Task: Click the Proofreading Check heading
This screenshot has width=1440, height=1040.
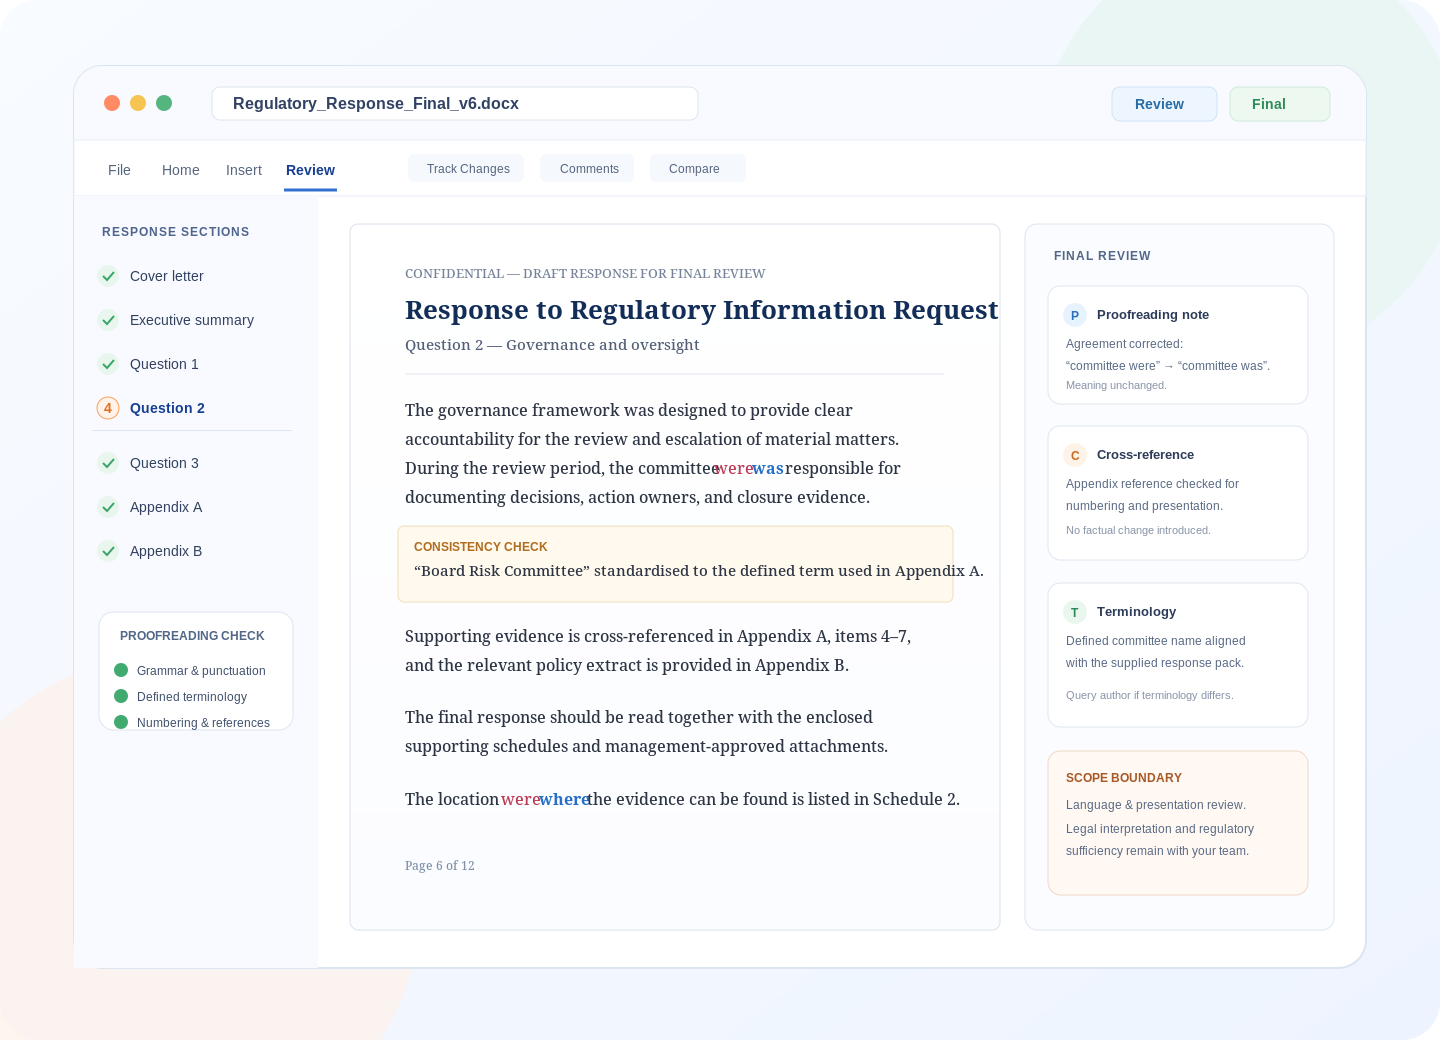Action: [x=192, y=636]
